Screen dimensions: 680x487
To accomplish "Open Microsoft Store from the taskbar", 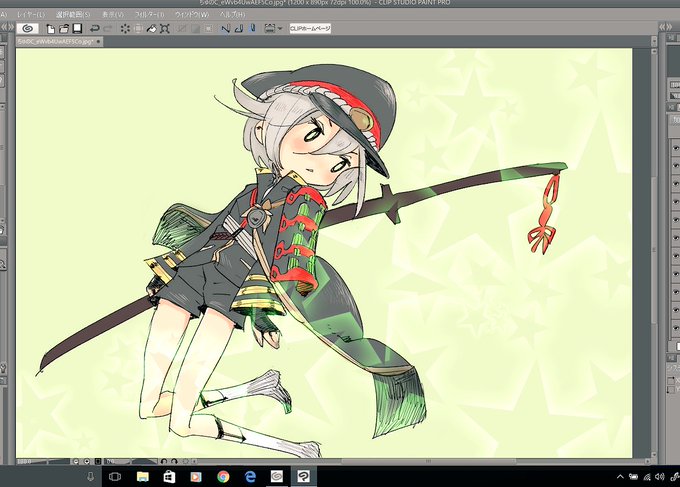I will coord(169,477).
